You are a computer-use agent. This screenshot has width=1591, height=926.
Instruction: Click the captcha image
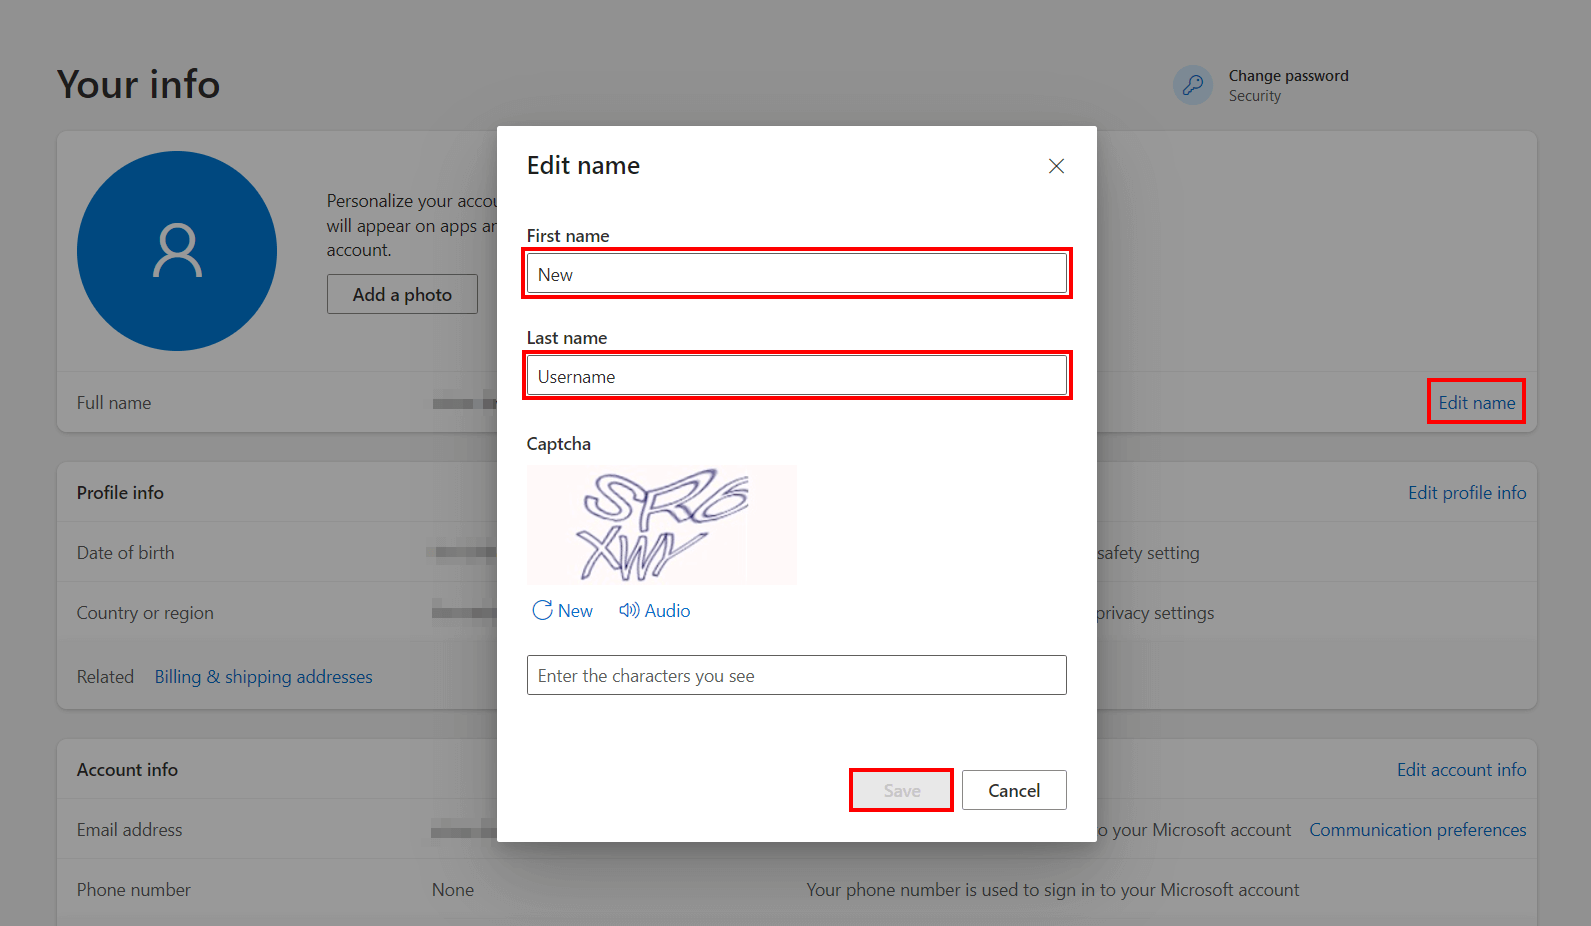661,525
